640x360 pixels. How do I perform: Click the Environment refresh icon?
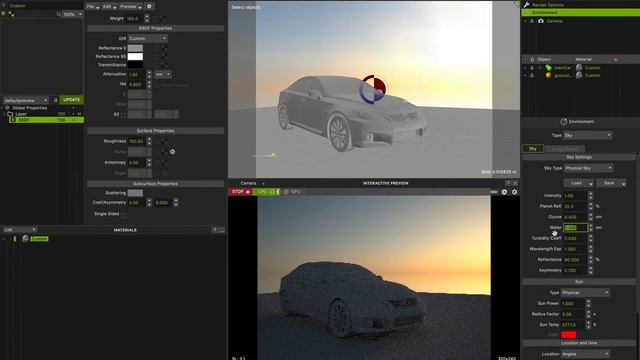click(x=564, y=122)
